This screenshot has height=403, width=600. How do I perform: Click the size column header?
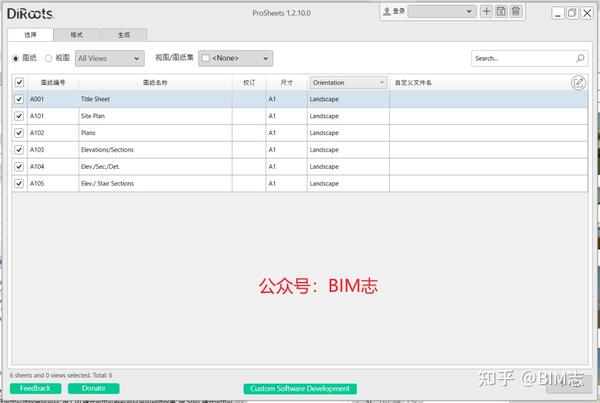(286, 82)
